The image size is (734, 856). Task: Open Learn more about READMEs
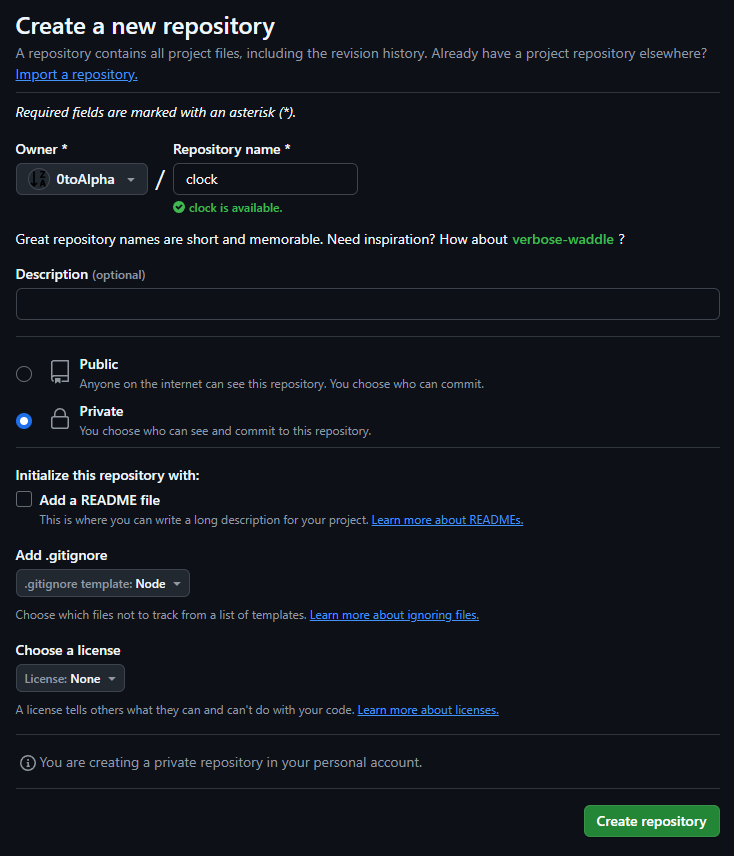pyautogui.click(x=447, y=519)
